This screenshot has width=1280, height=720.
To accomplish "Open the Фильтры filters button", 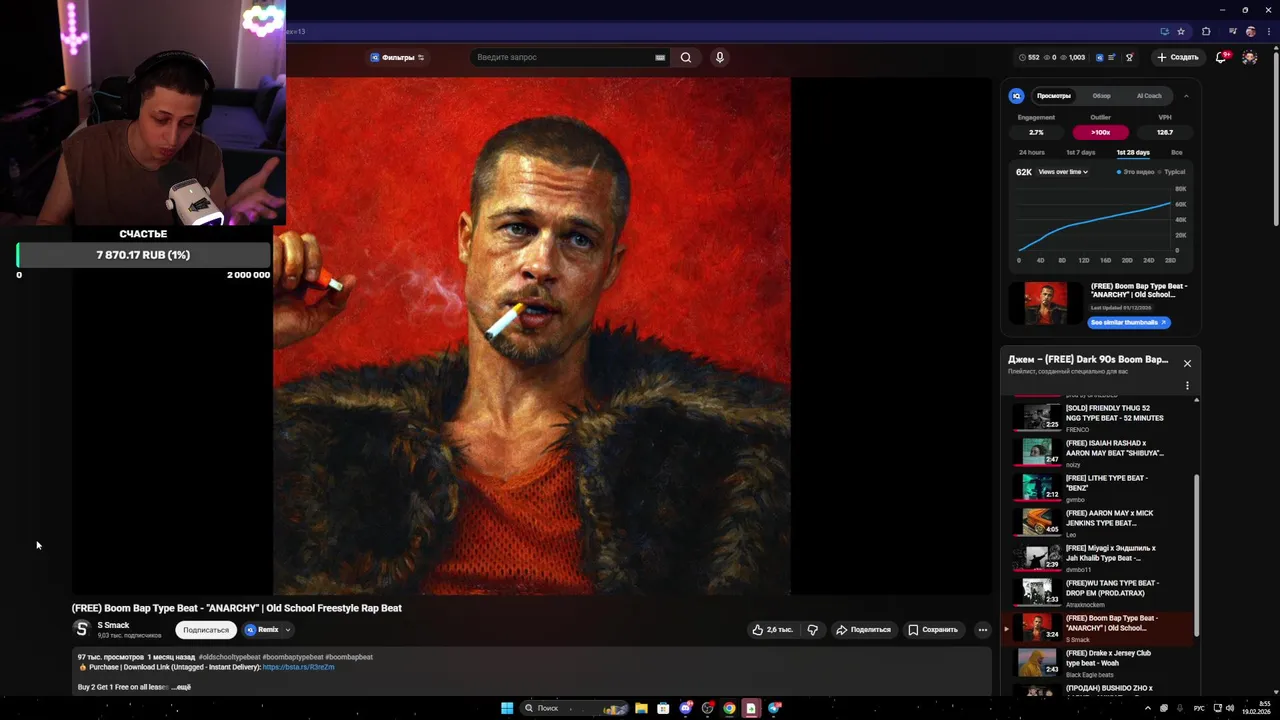I will coord(397,57).
